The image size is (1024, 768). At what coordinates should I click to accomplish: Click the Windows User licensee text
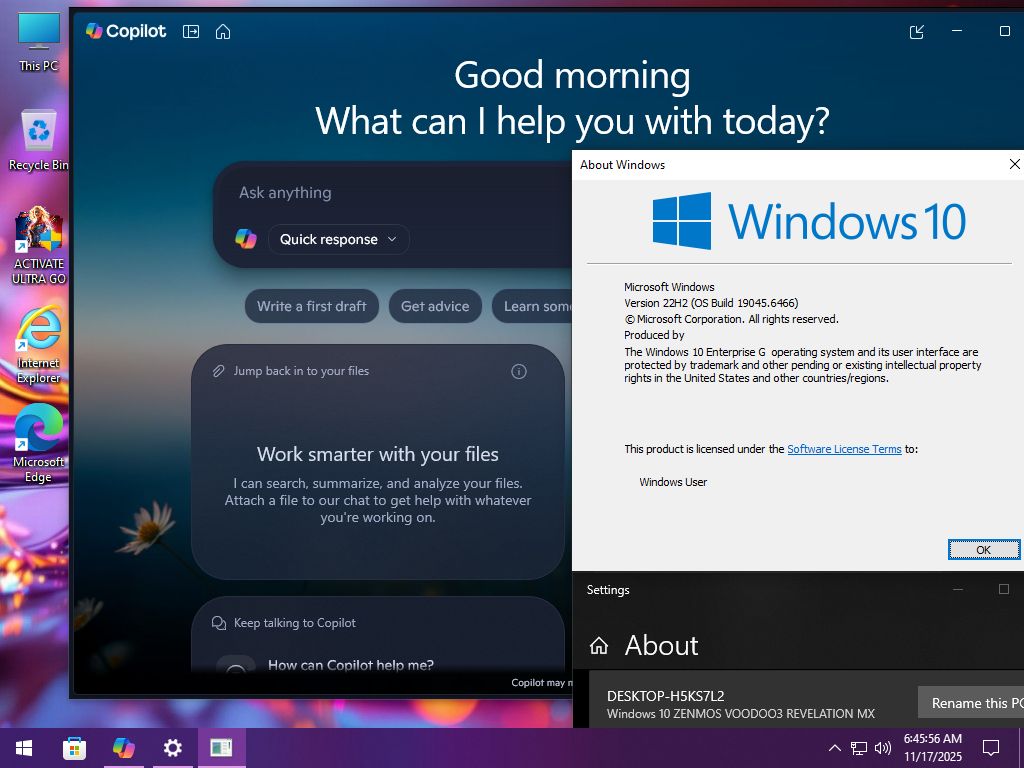(673, 482)
